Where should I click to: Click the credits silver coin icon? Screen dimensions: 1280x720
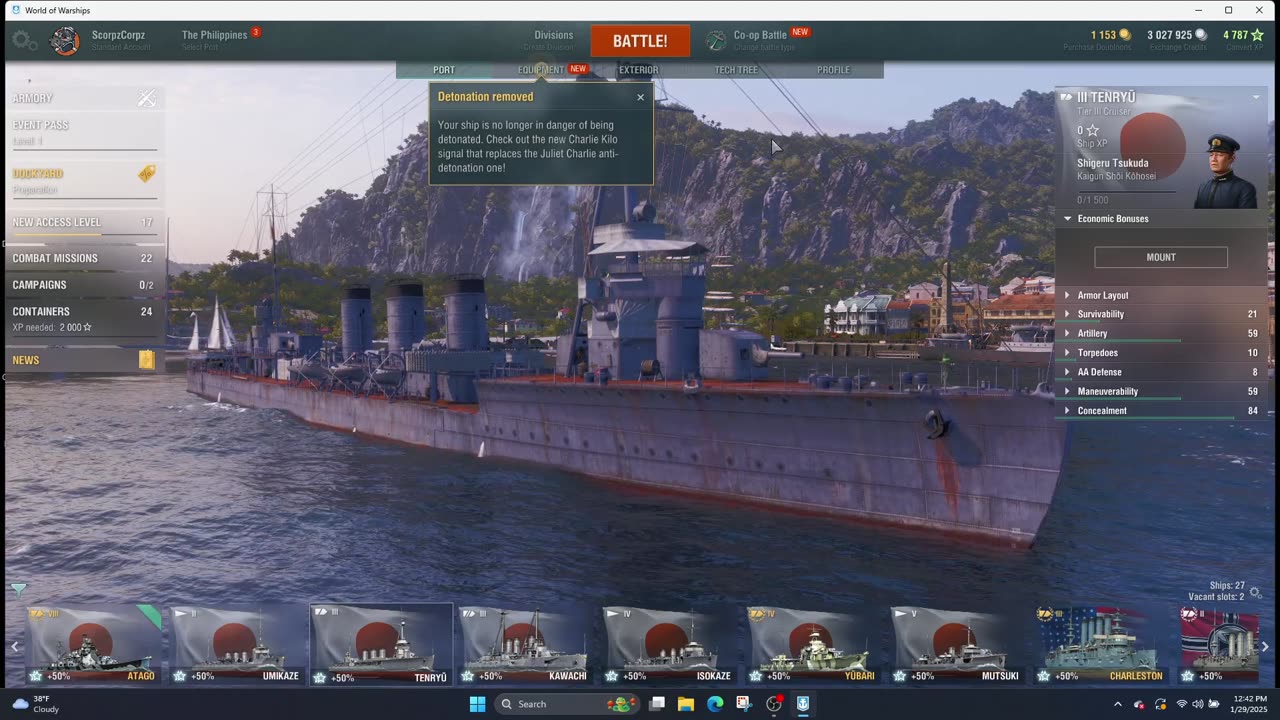tap(1201, 35)
